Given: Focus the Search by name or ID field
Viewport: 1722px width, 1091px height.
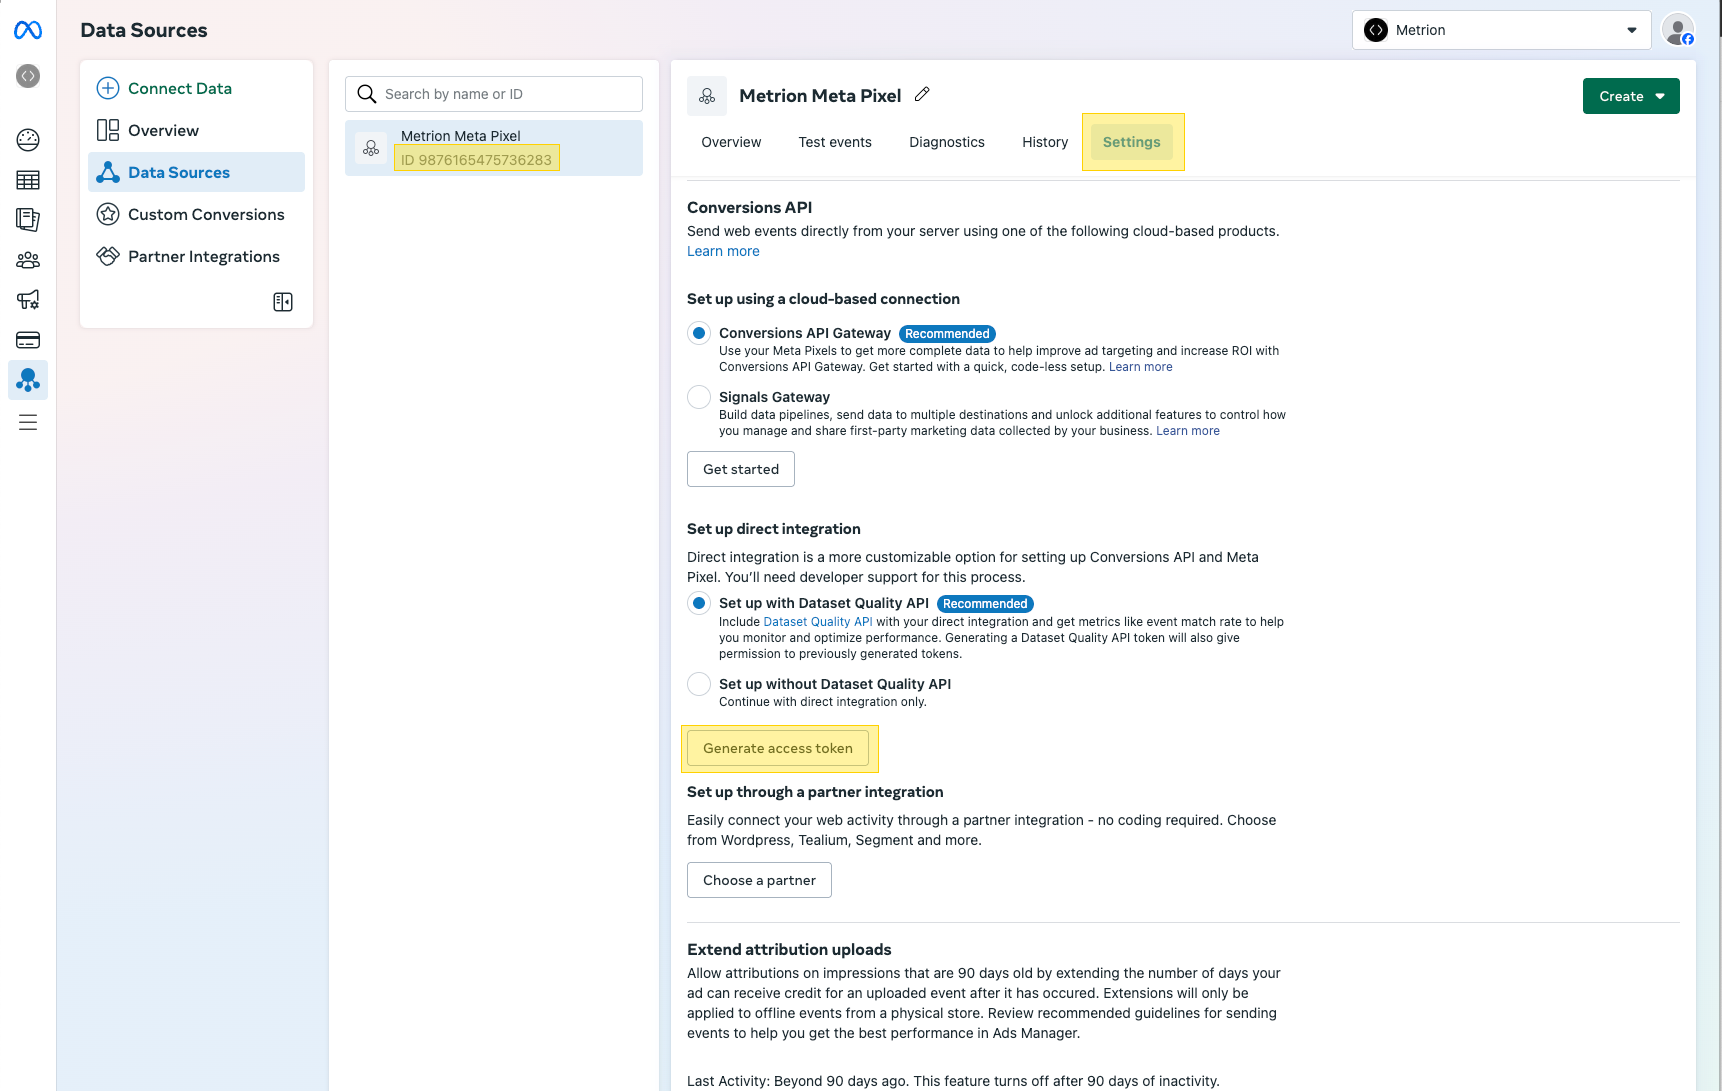Looking at the screenshot, I should (x=494, y=94).
